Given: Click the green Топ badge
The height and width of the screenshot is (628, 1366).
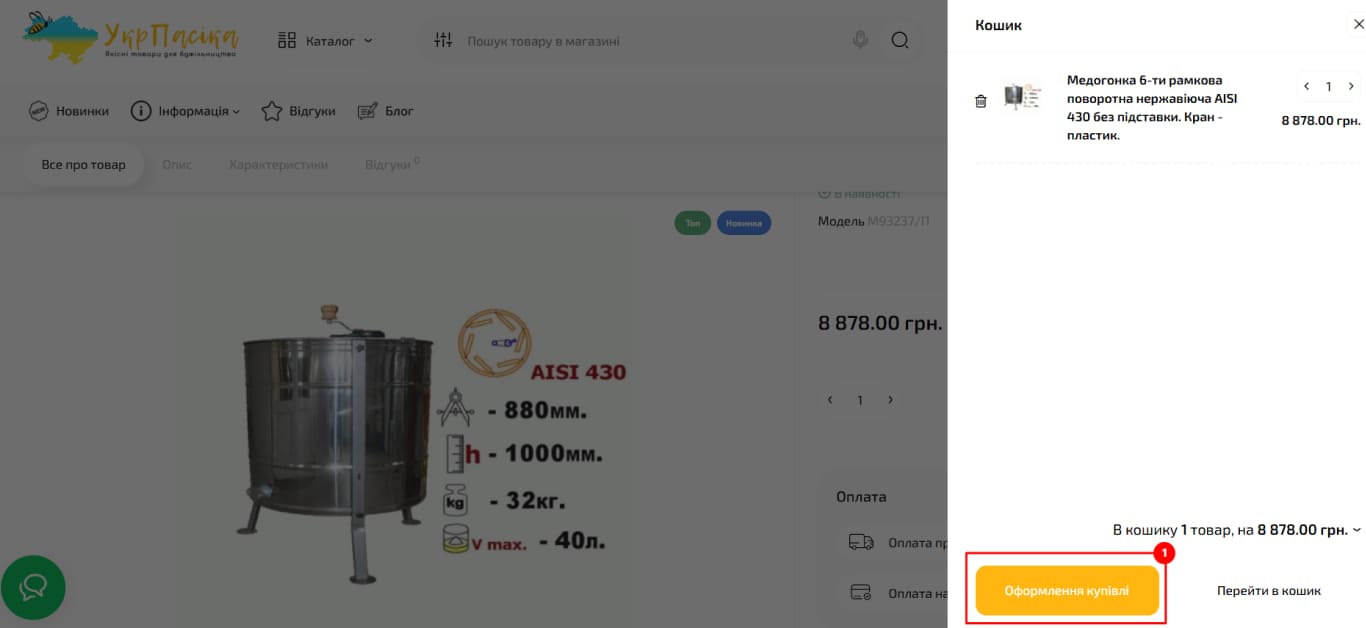Looking at the screenshot, I should pos(692,223).
